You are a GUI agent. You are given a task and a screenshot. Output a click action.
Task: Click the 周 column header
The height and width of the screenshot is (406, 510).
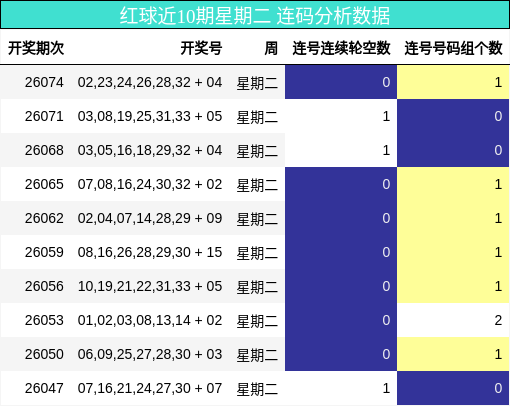271,48
